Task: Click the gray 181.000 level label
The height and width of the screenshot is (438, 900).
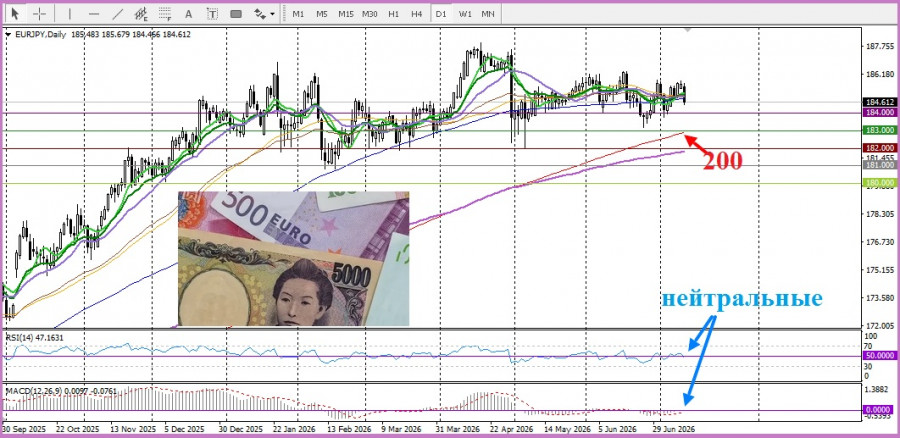Action: click(x=878, y=165)
